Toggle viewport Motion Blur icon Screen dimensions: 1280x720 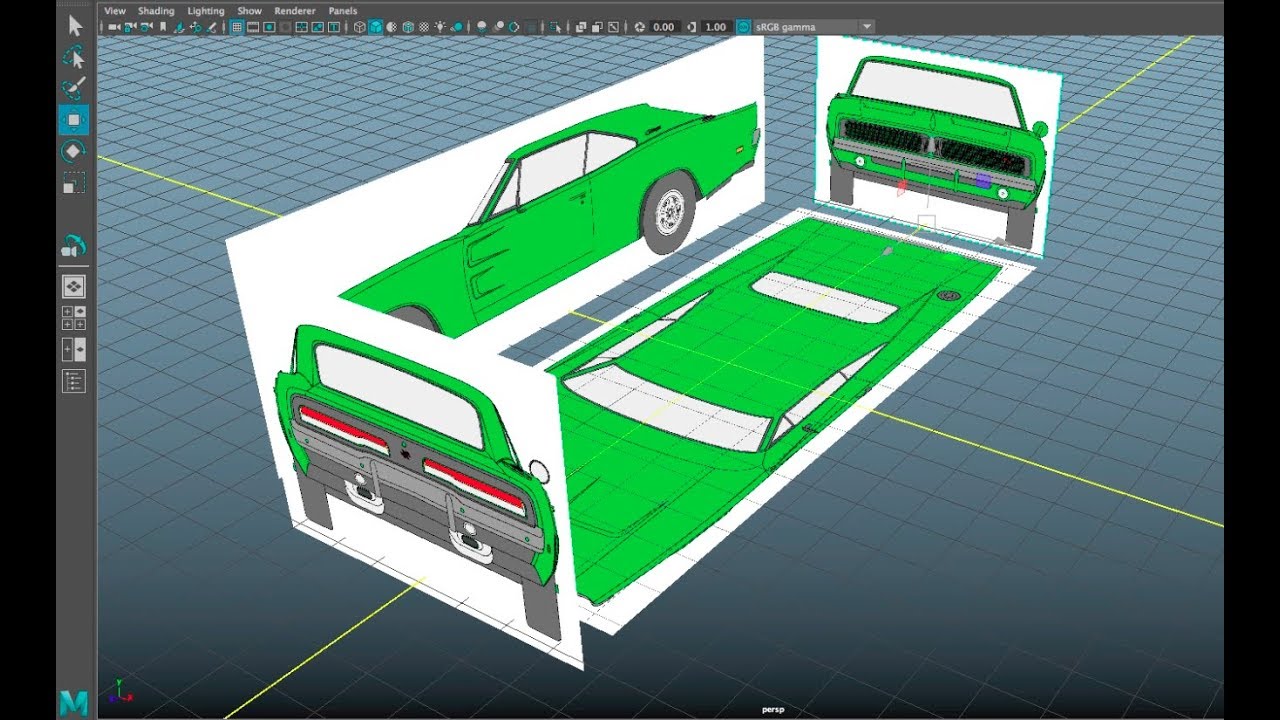click(x=499, y=27)
